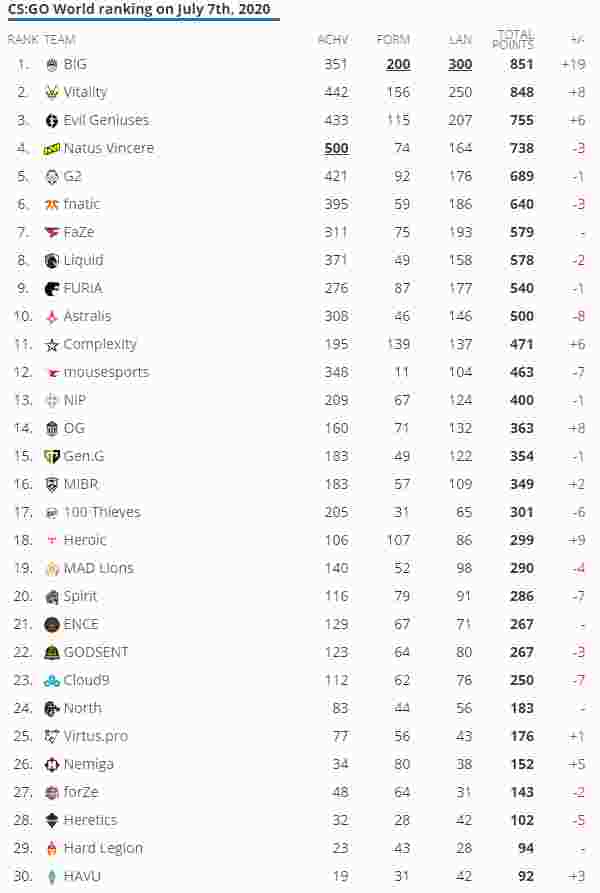The width and height of the screenshot is (600, 893).
Task: Click the BIG team logo icon
Action: coord(52,64)
